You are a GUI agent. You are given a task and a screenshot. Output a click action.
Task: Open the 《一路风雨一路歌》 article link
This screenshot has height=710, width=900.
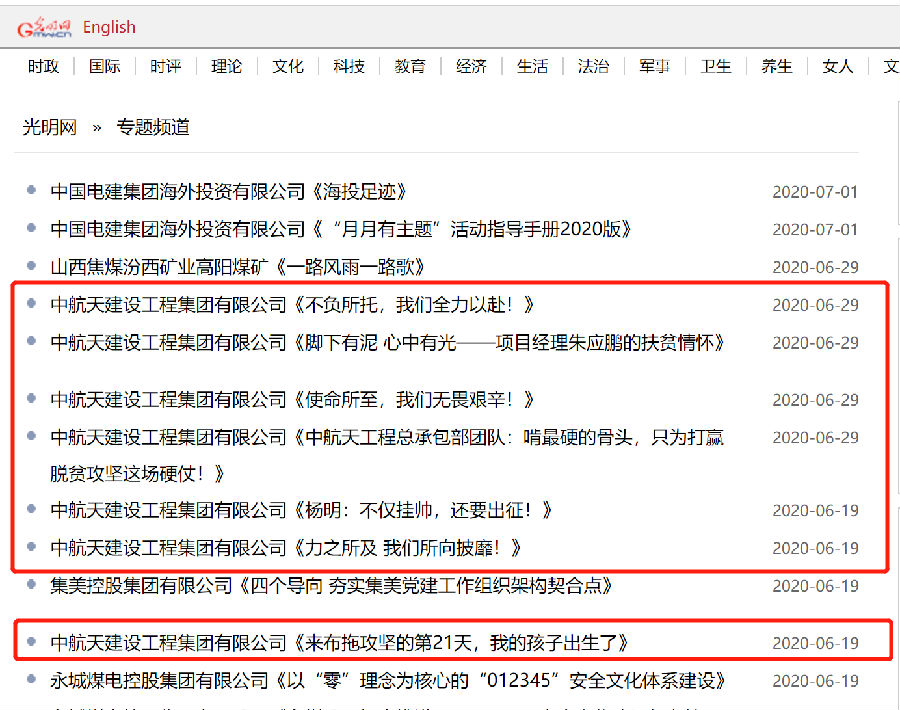point(238,267)
